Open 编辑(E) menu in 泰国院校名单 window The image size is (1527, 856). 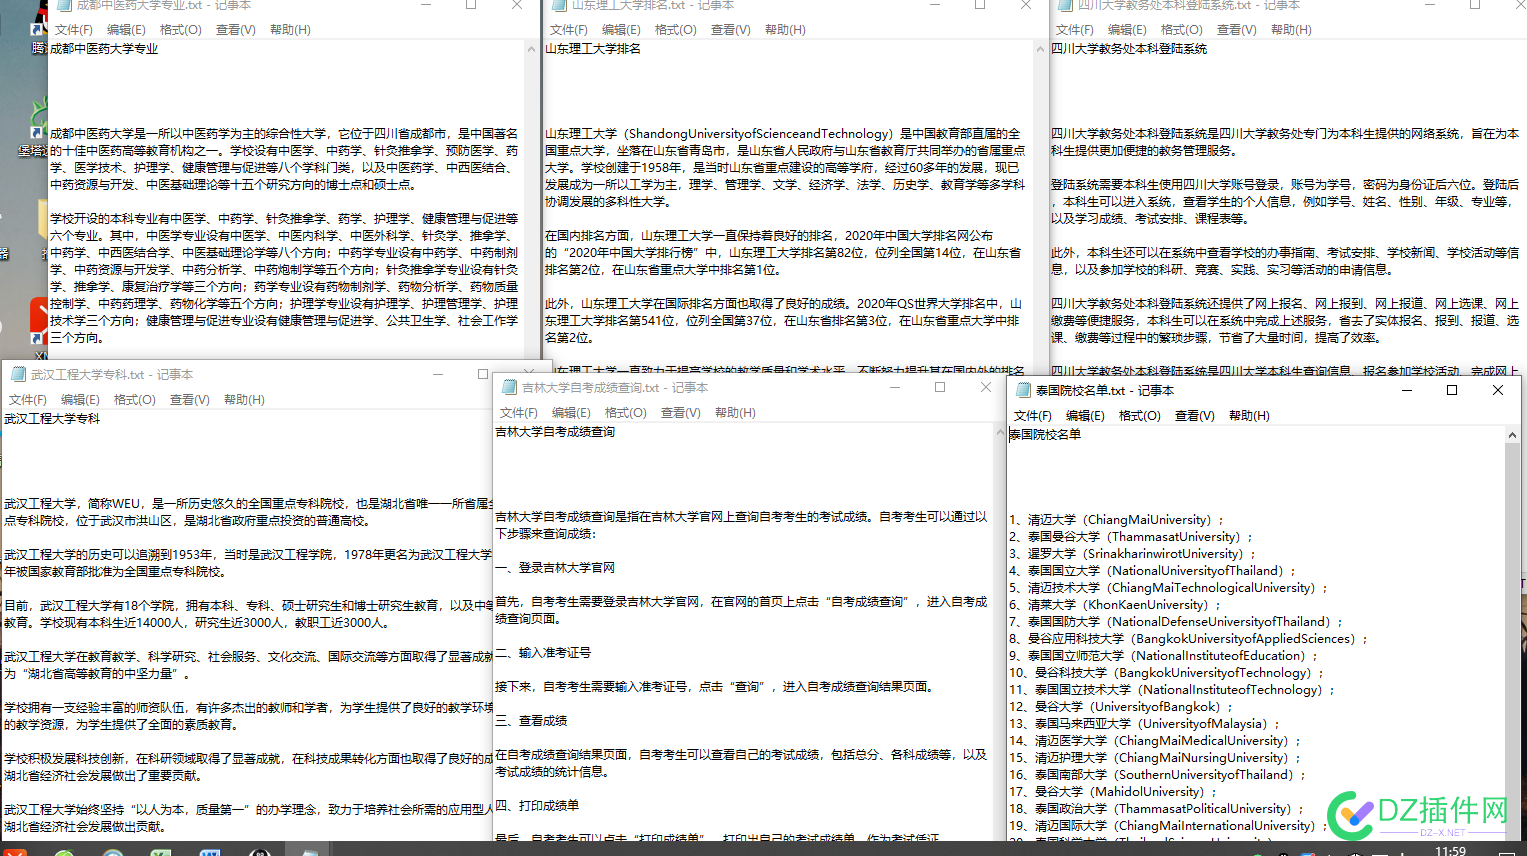point(1085,416)
